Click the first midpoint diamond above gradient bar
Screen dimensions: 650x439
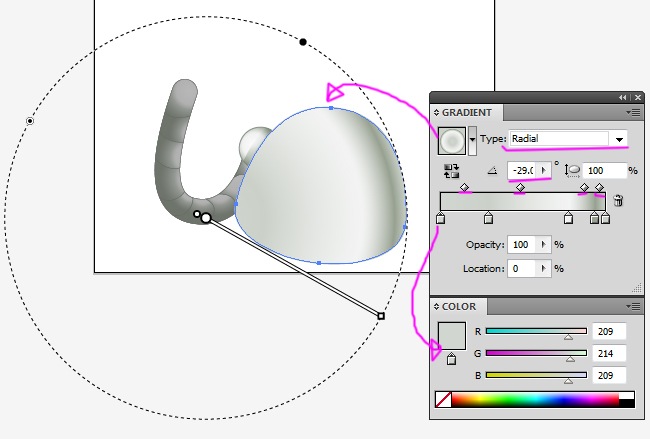click(464, 187)
